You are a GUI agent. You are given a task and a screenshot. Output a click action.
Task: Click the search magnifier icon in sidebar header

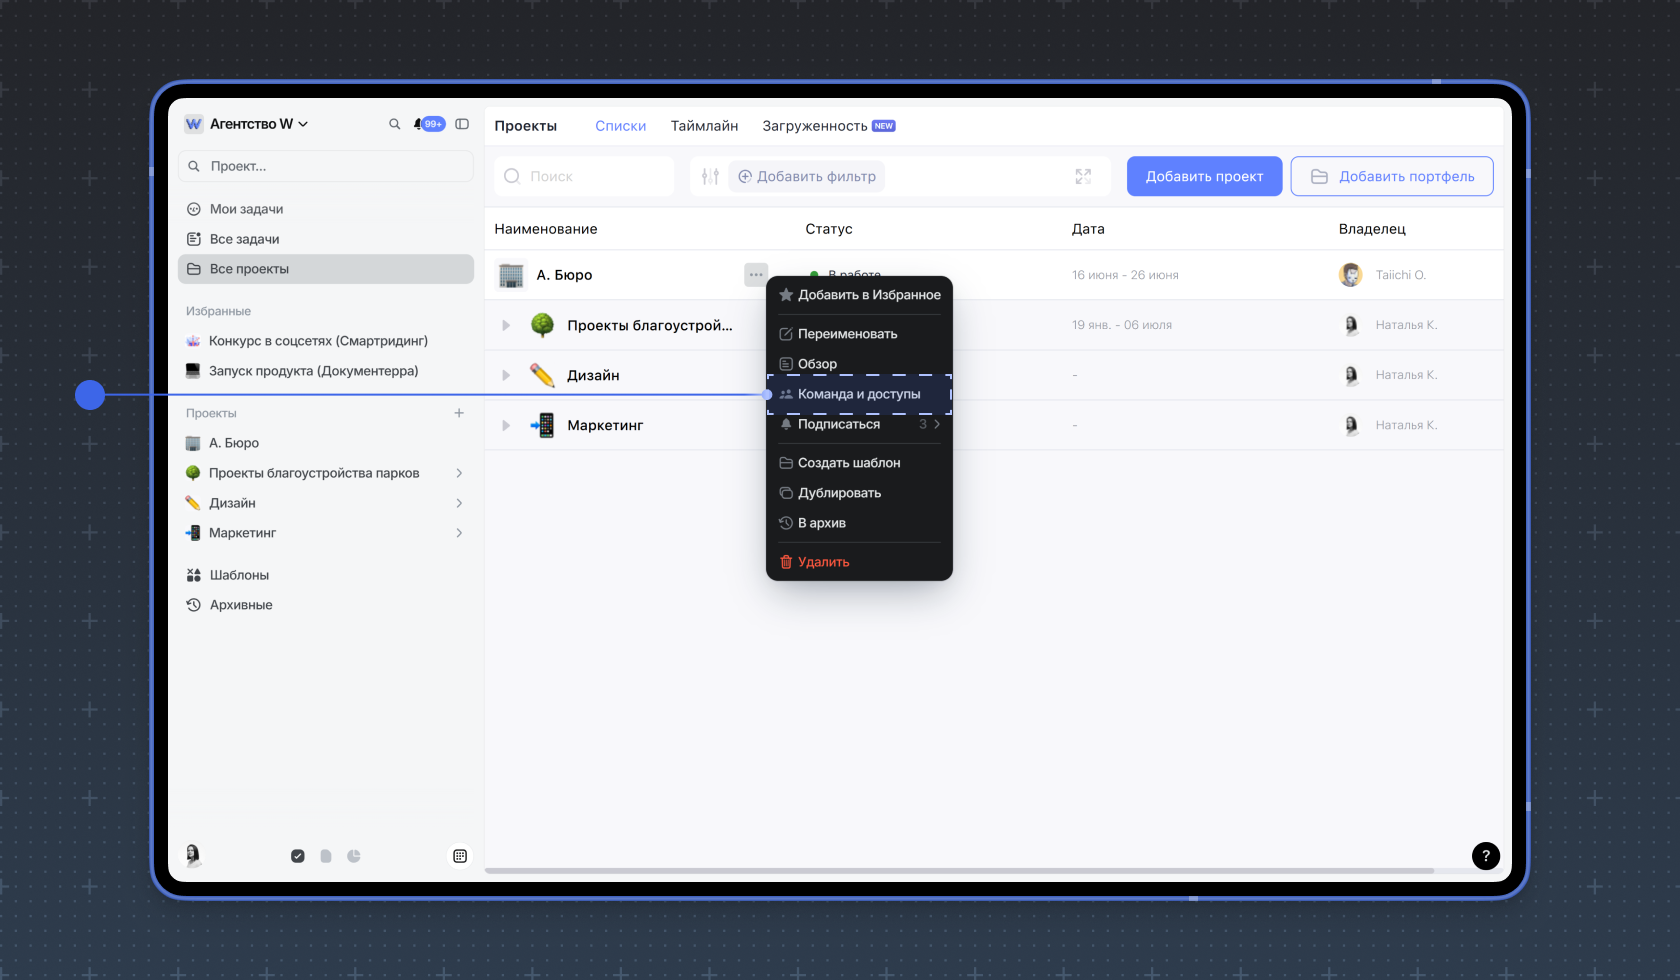tap(394, 124)
